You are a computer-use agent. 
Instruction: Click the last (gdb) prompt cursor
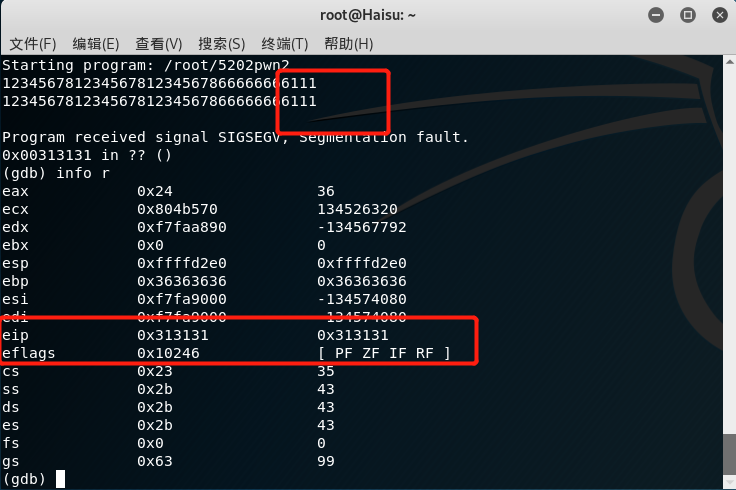[x=60, y=479]
